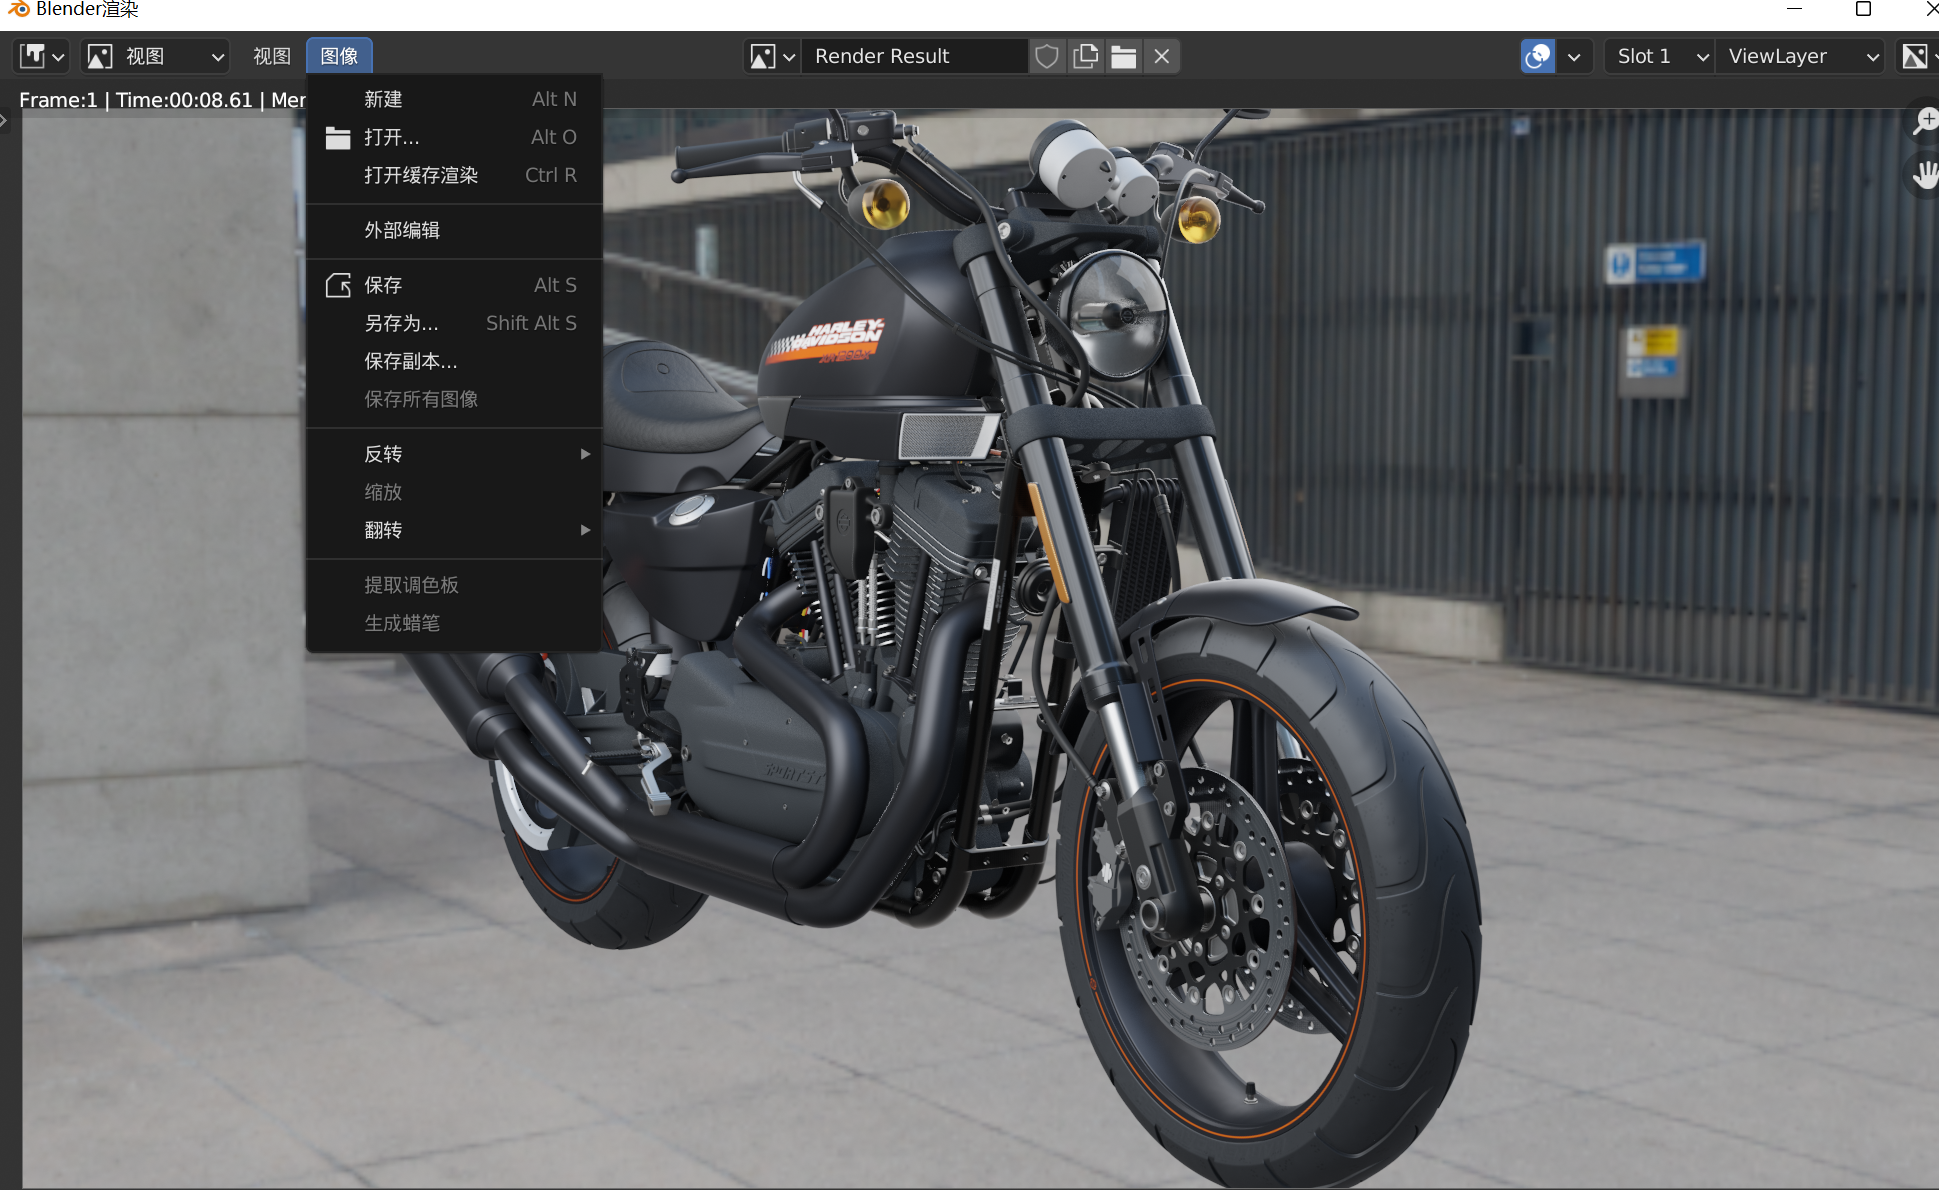
Task: Open the 视图 menu
Action: click(x=271, y=56)
